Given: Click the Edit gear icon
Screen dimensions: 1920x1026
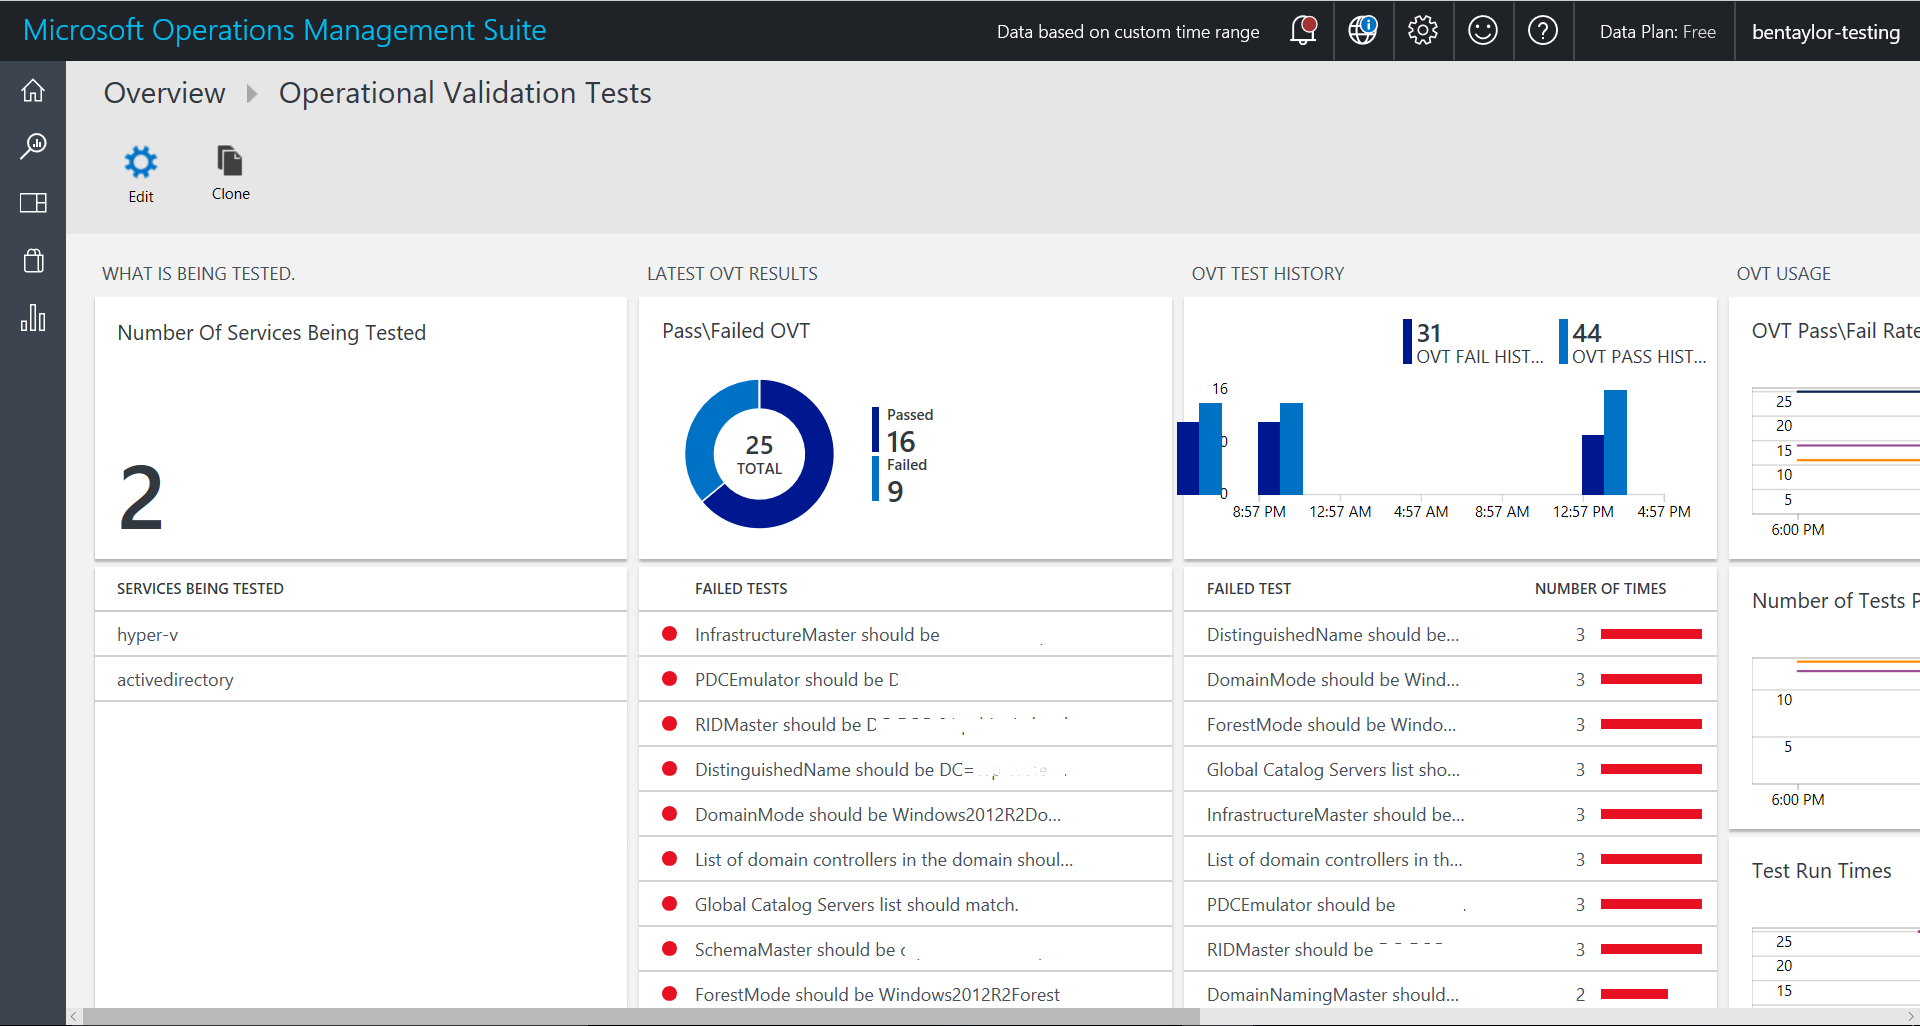Looking at the screenshot, I should 141,162.
